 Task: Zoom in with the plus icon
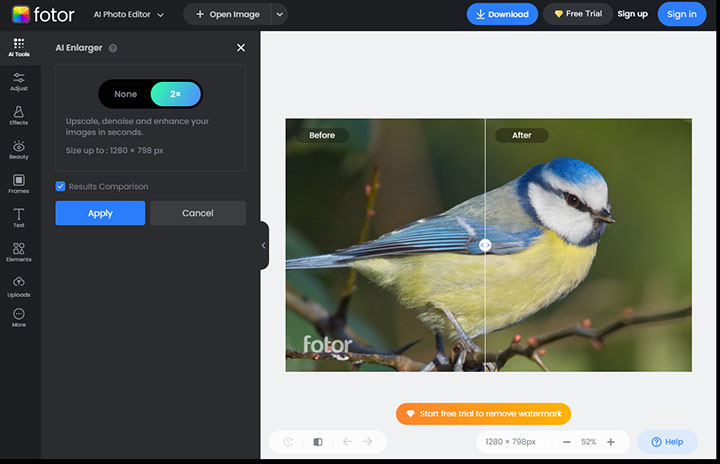pos(611,442)
